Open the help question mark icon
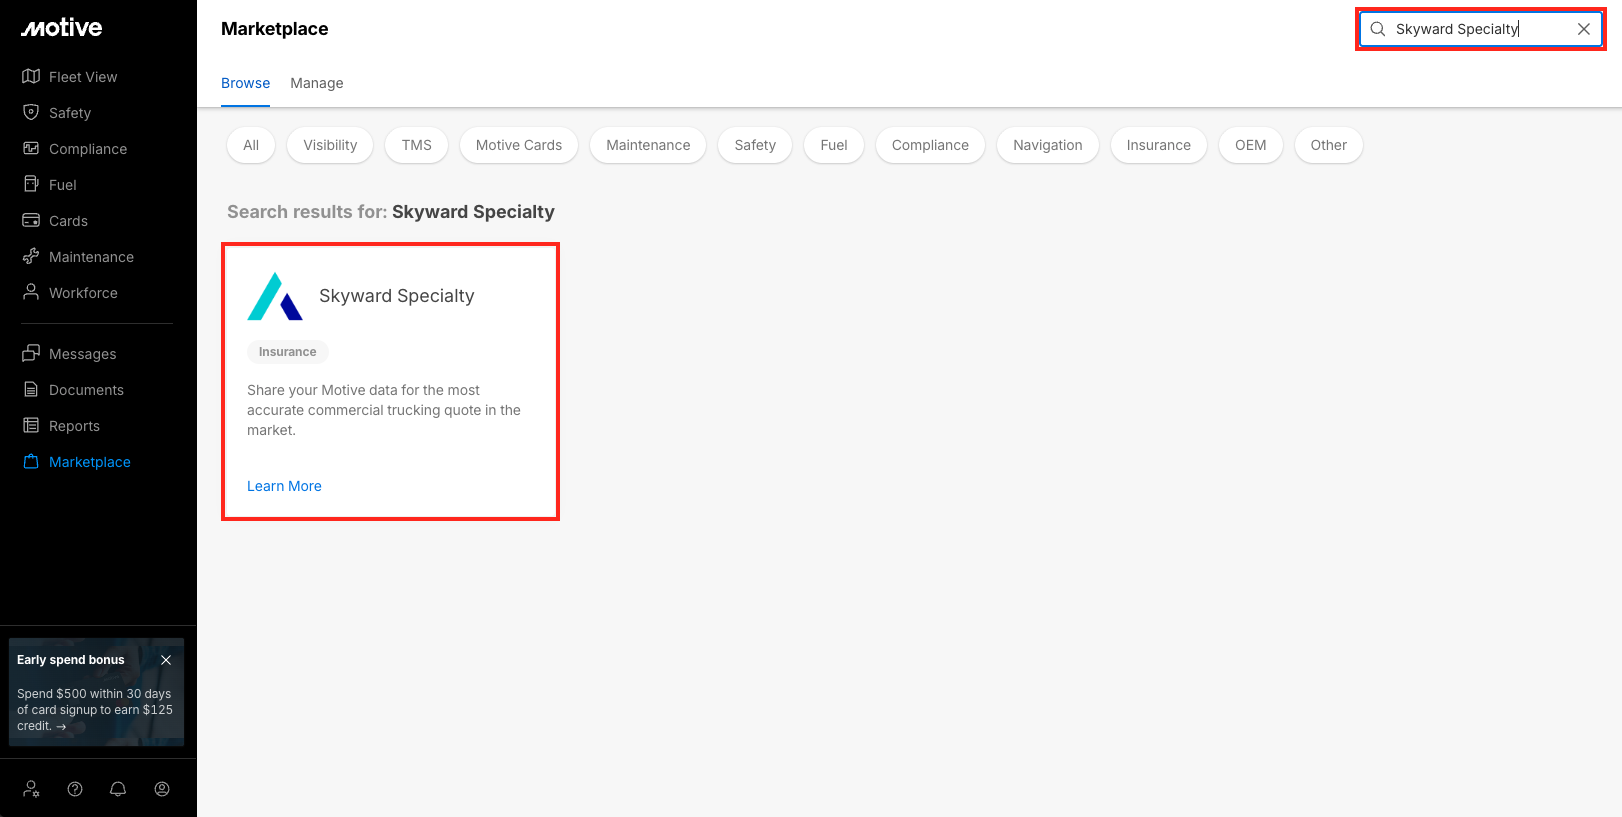1622x817 pixels. [x=75, y=789]
